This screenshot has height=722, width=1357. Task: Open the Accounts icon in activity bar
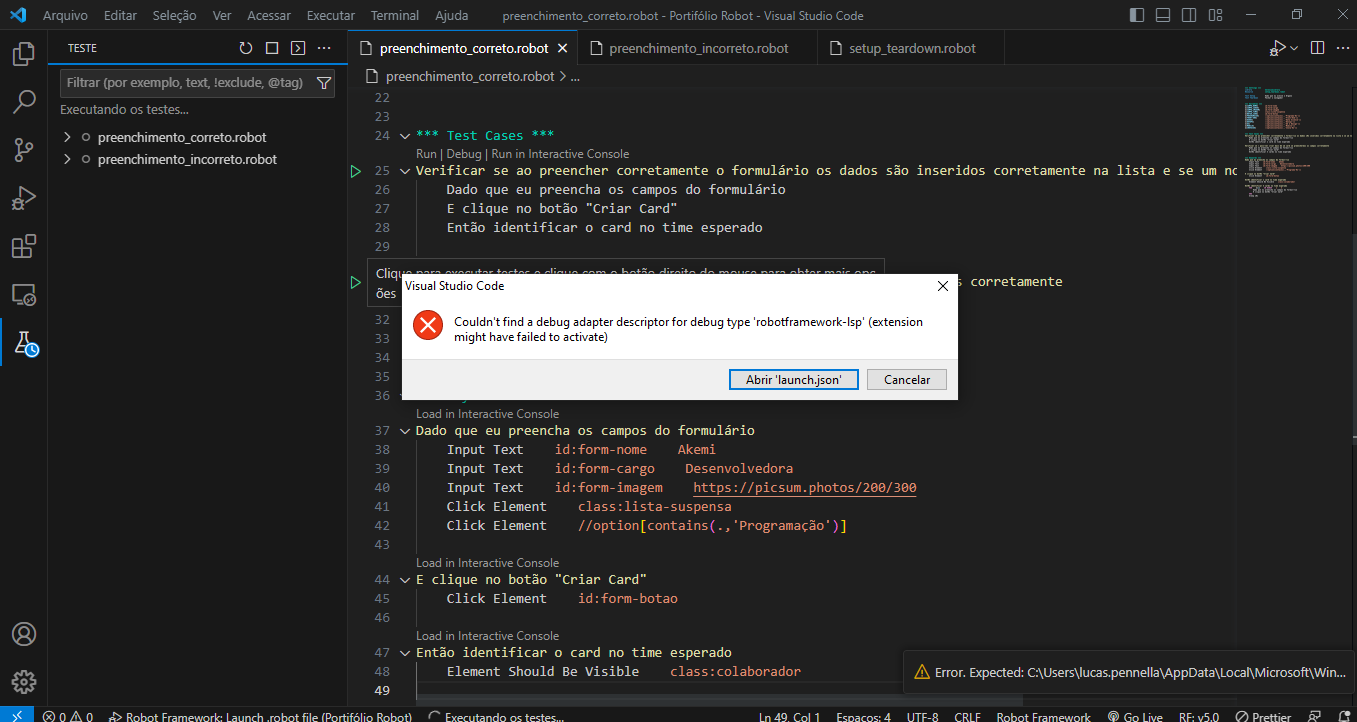24,634
